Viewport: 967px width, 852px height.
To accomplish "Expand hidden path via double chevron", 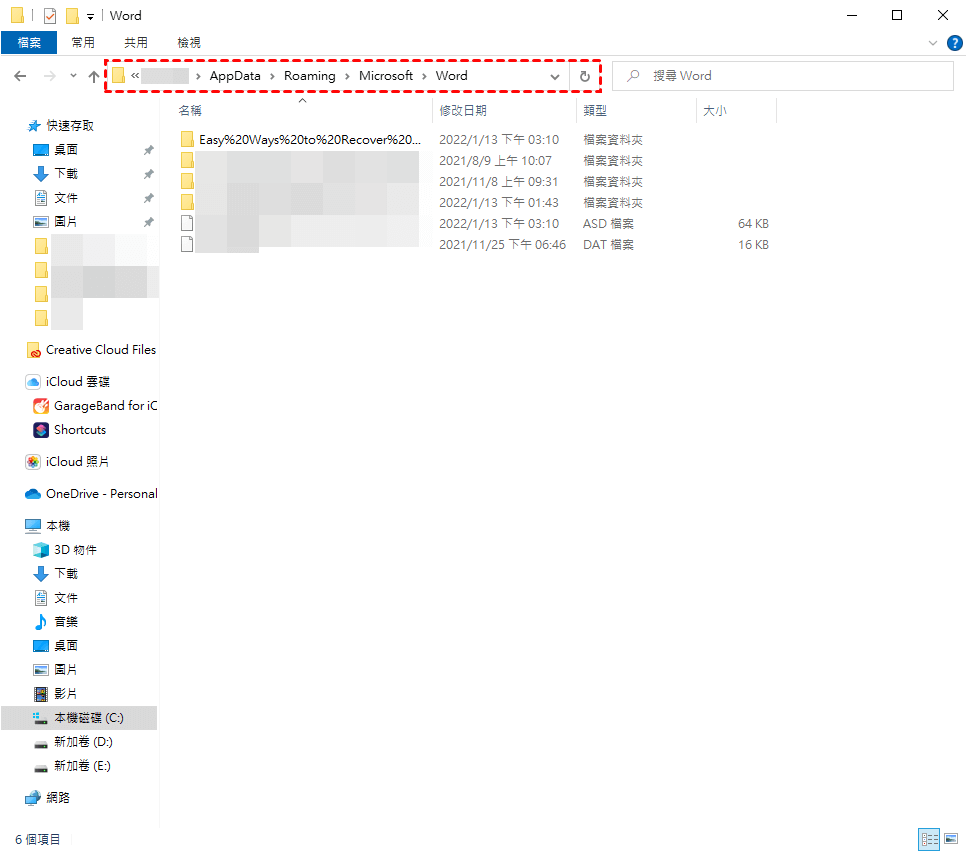I will [x=135, y=76].
